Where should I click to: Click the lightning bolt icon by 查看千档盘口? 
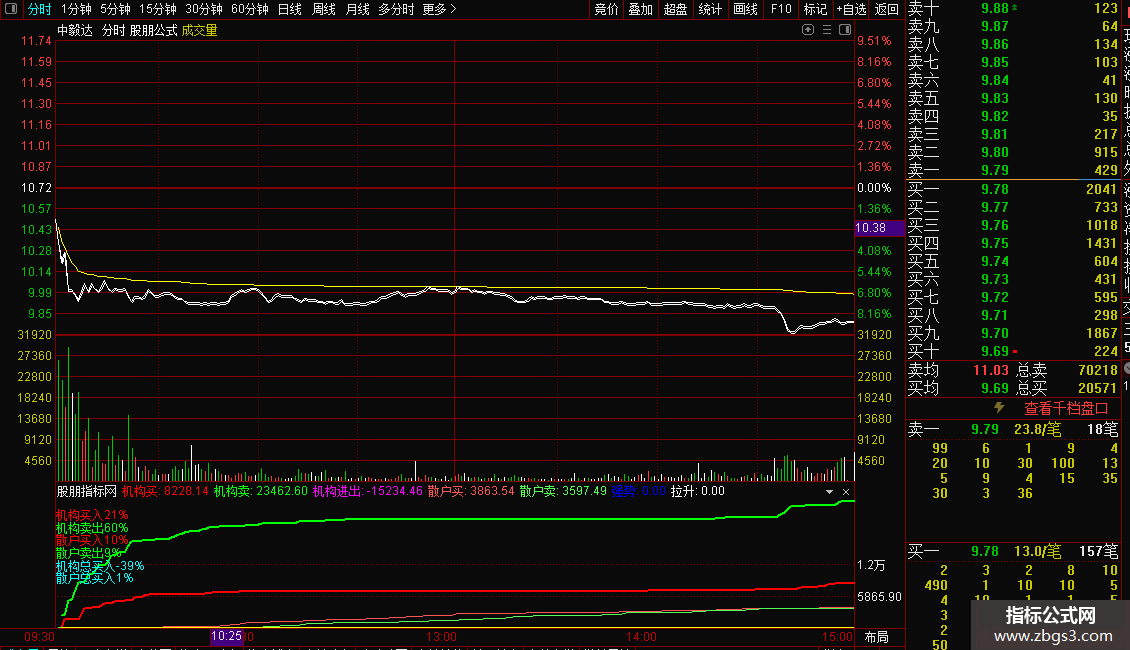click(998, 408)
